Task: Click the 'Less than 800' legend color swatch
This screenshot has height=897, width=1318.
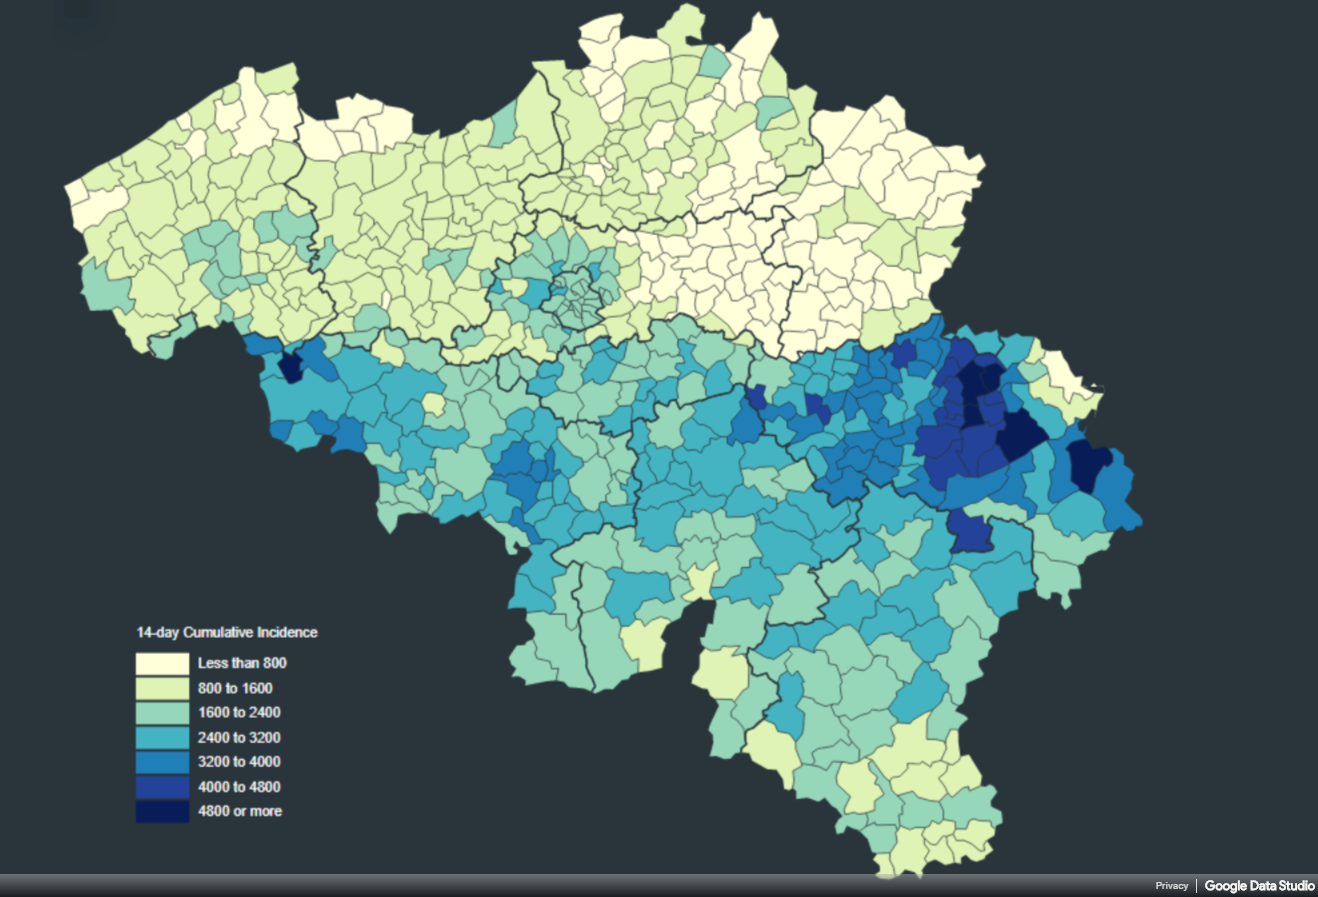Action: [162, 663]
